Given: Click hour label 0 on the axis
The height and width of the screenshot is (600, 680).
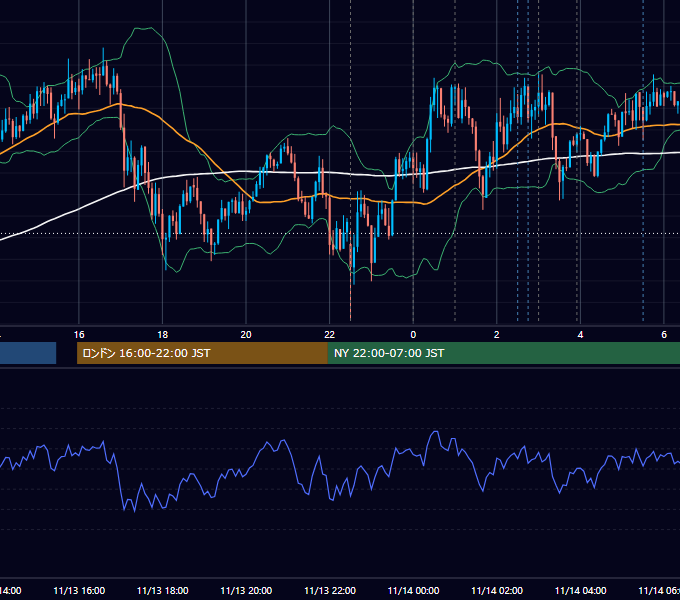Looking at the screenshot, I should tap(413, 335).
